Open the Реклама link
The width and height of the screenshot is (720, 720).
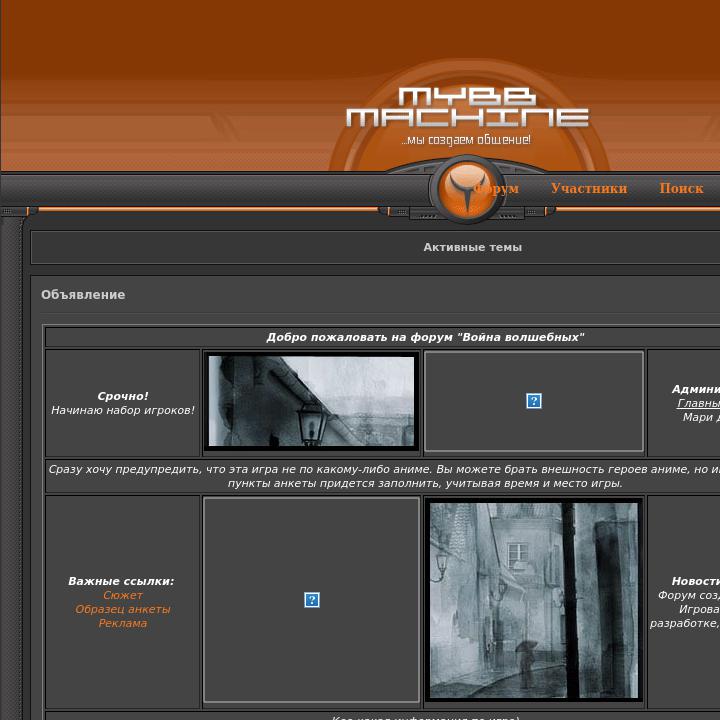pos(123,623)
